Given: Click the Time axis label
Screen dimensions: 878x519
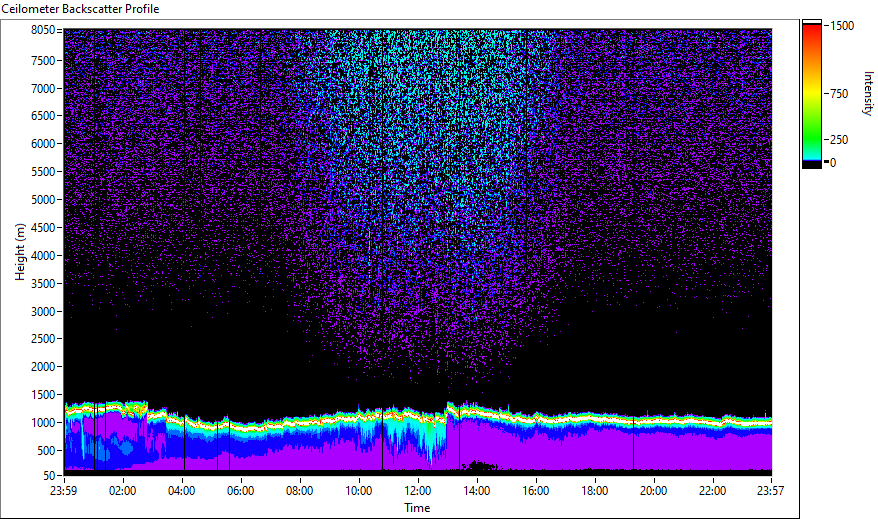Looking at the screenshot, I should click(x=417, y=508).
